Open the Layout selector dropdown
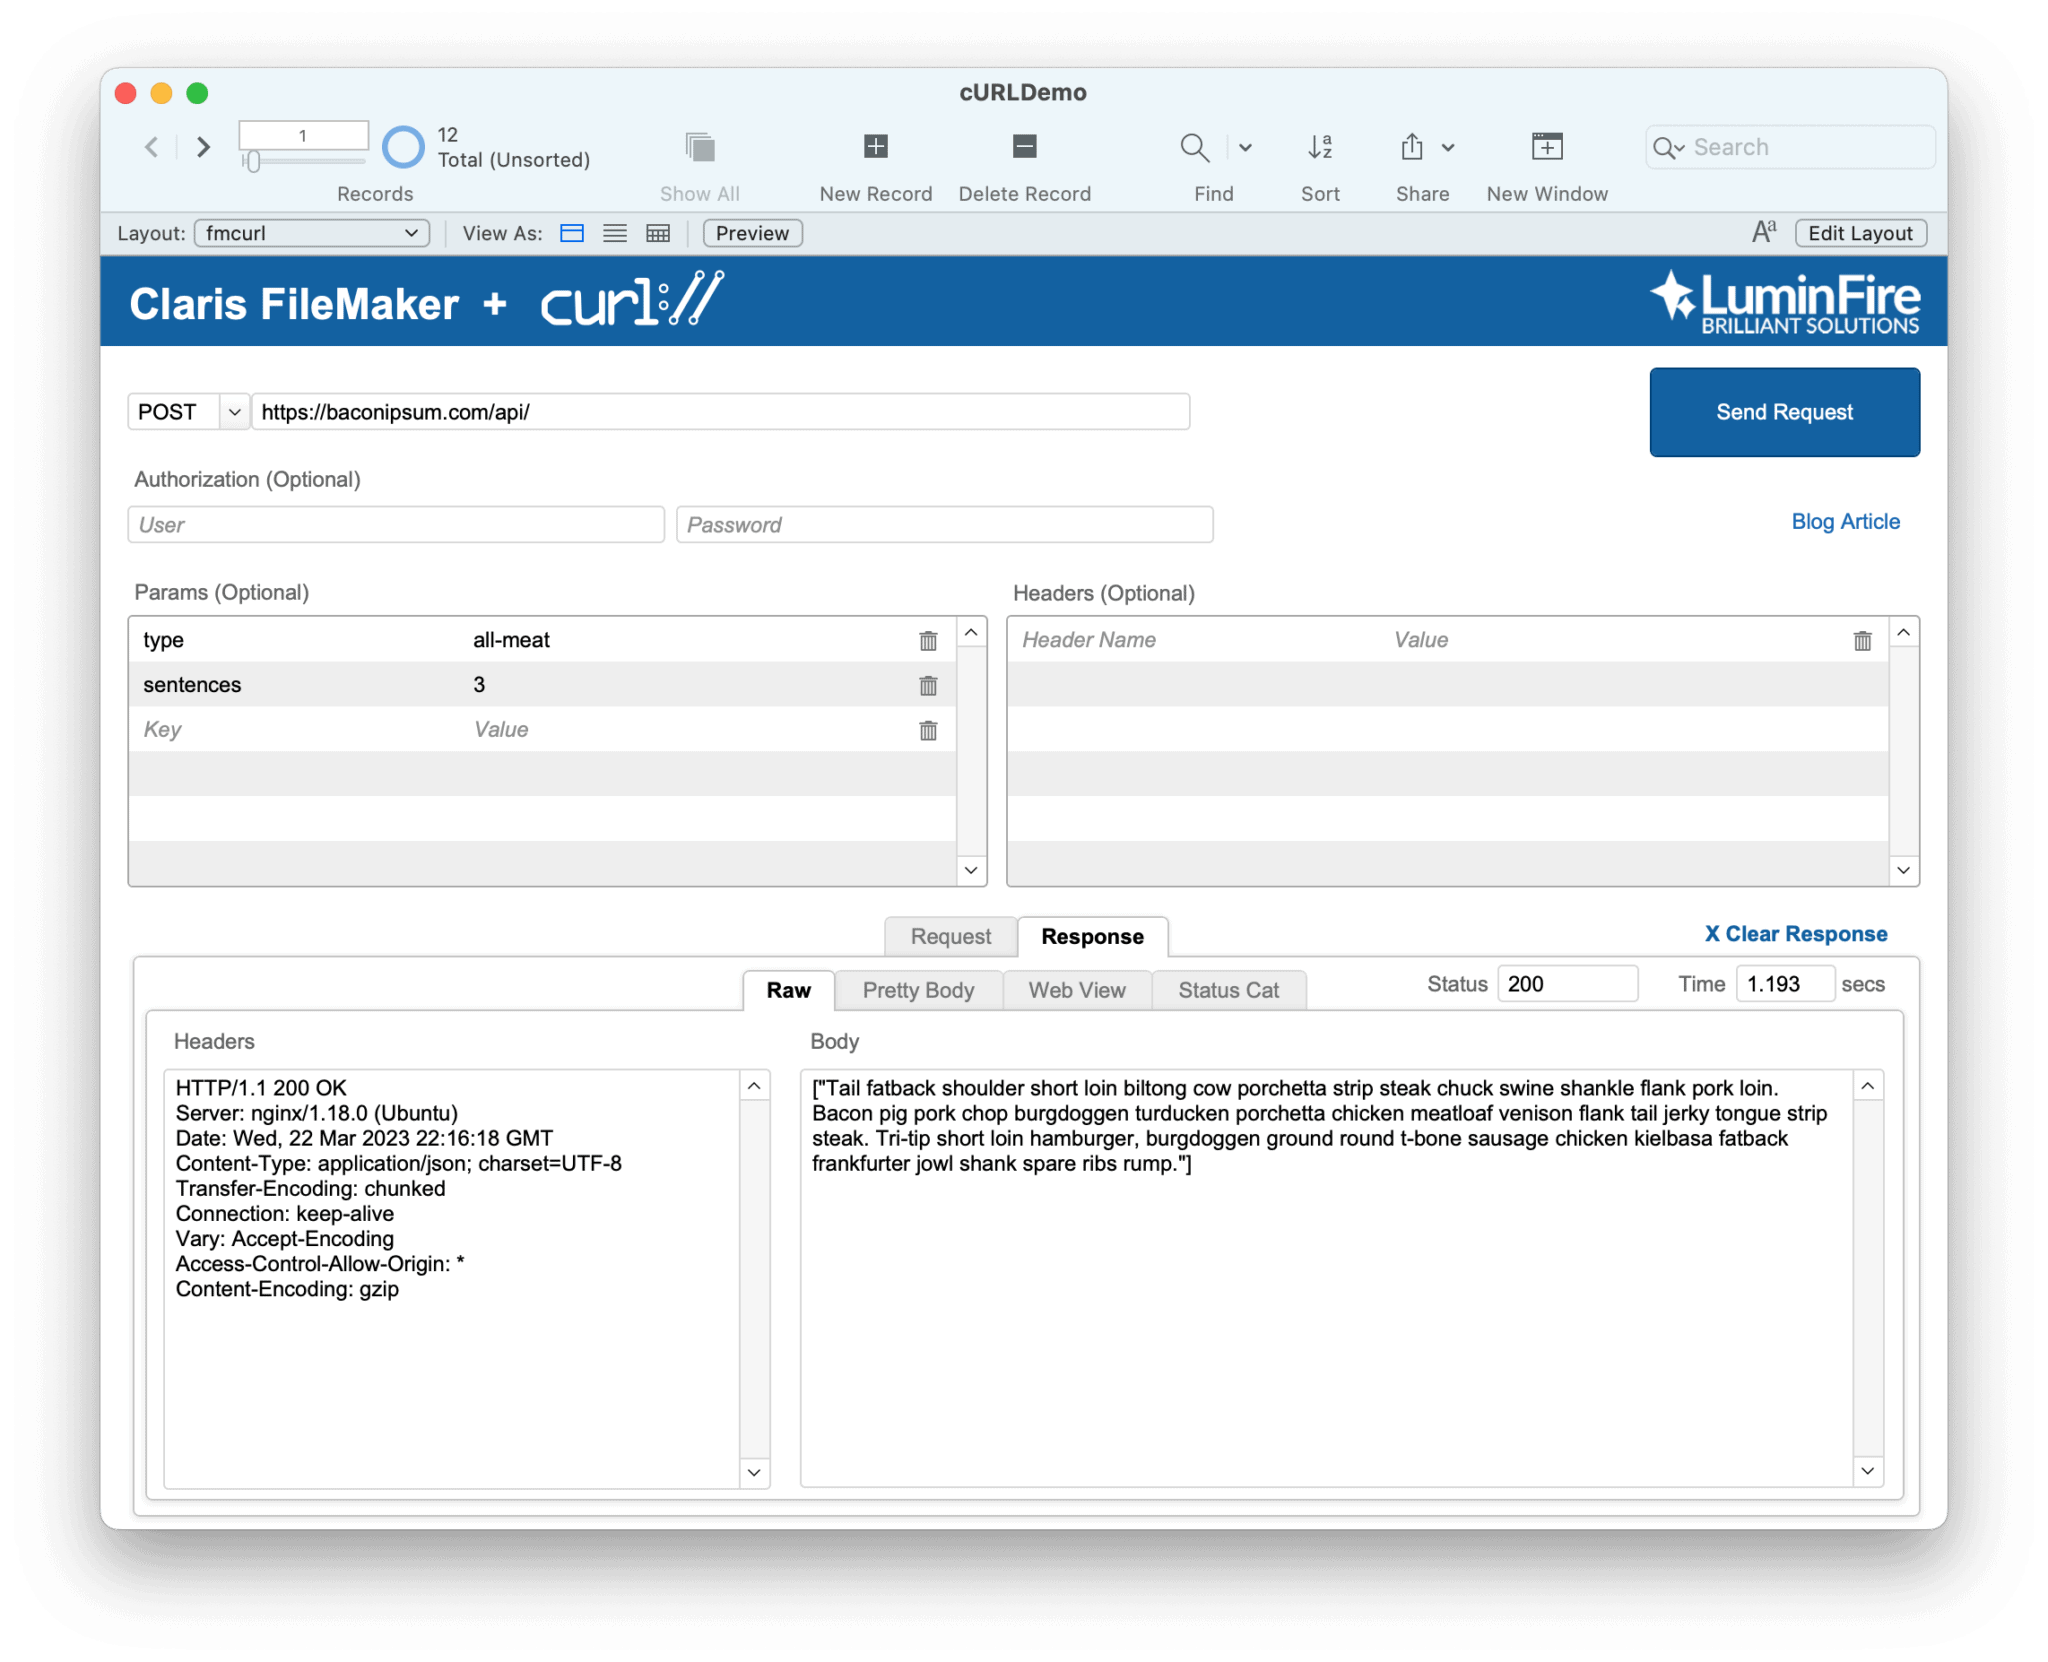 pos(311,232)
